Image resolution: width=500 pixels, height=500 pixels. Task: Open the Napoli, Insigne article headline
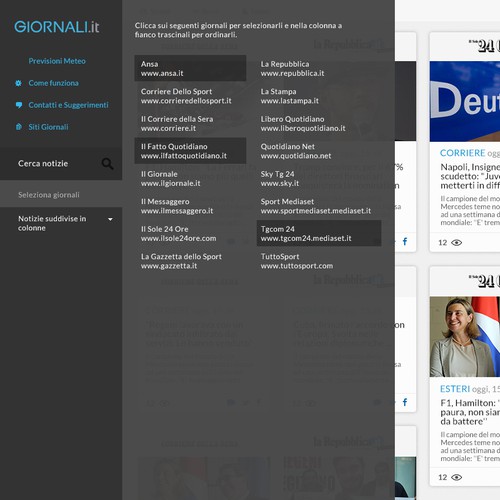470,176
